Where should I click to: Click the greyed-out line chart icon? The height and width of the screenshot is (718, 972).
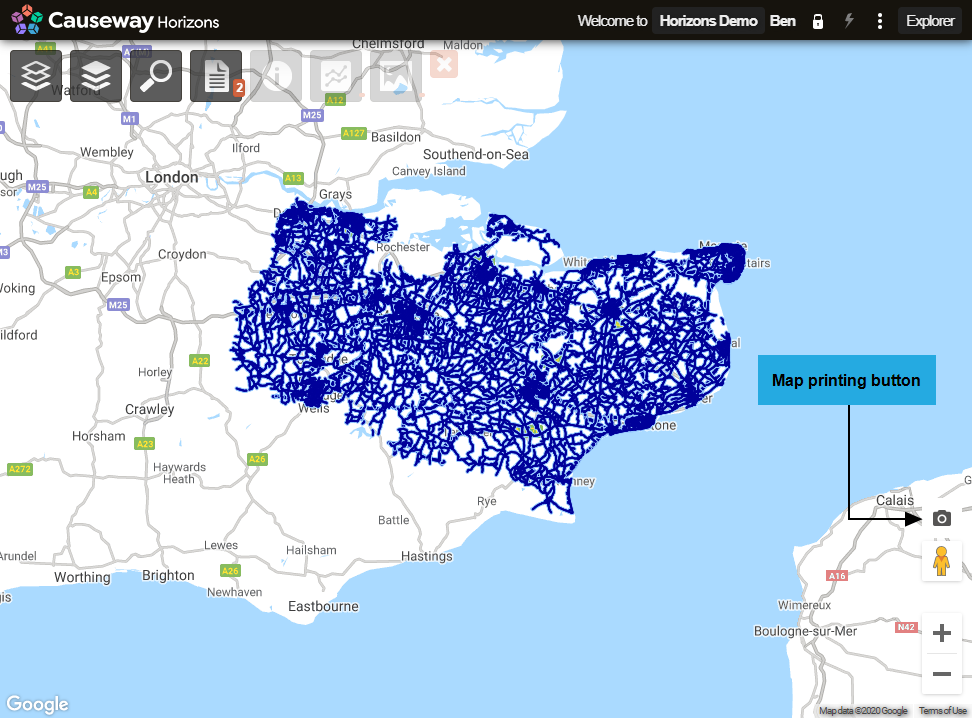[x=336, y=76]
